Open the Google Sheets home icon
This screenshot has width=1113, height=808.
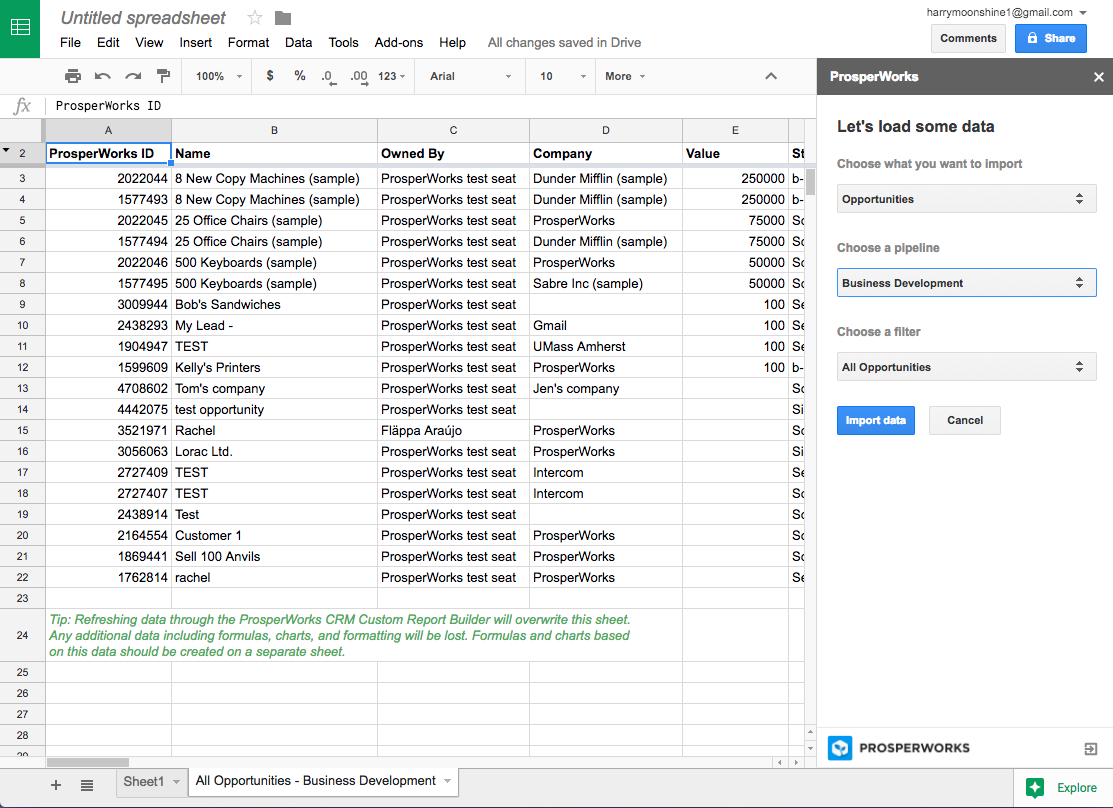pos(20,28)
